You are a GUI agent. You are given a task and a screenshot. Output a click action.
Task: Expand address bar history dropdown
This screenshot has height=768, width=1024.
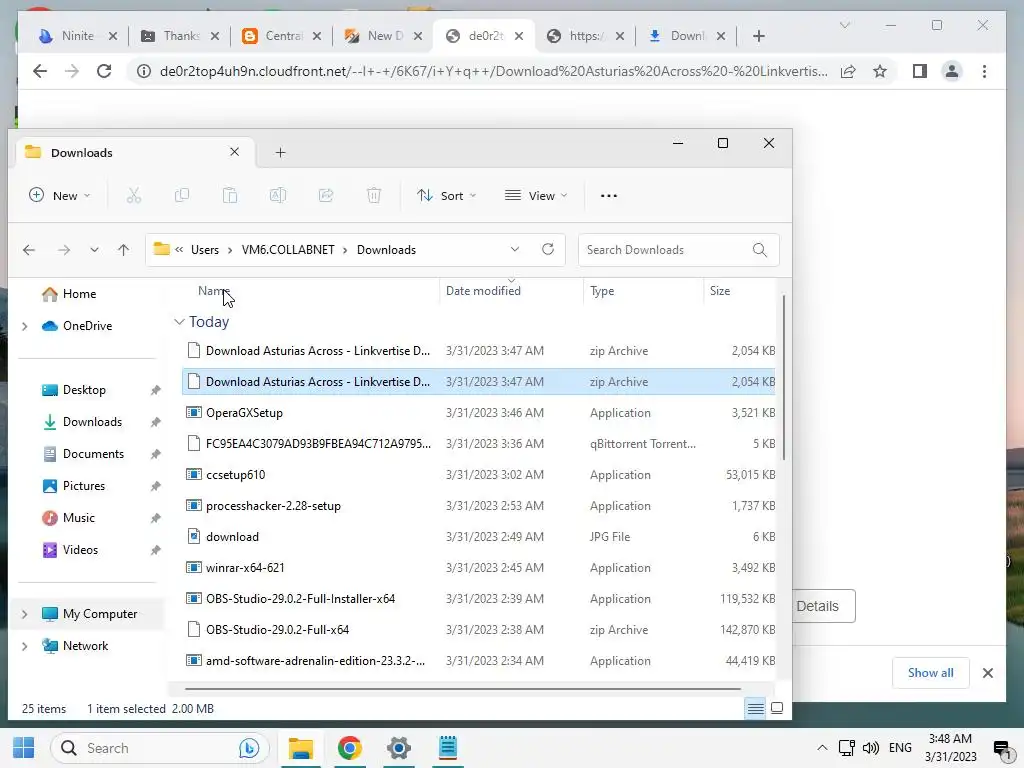pyautogui.click(x=515, y=249)
